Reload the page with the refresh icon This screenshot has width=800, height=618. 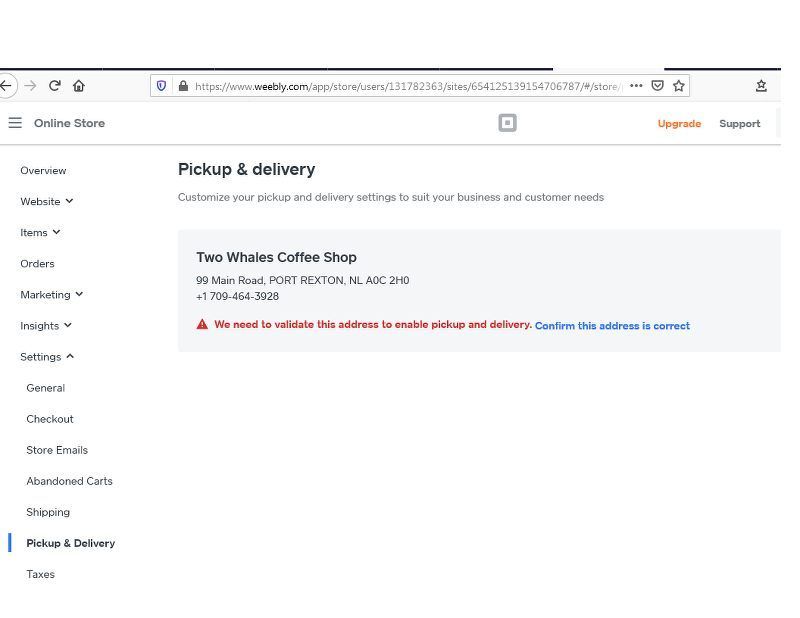coord(55,86)
